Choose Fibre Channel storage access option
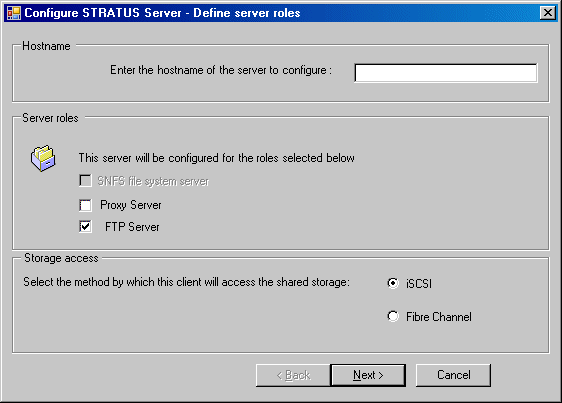Screen dimensions: 562x403 point(393,316)
